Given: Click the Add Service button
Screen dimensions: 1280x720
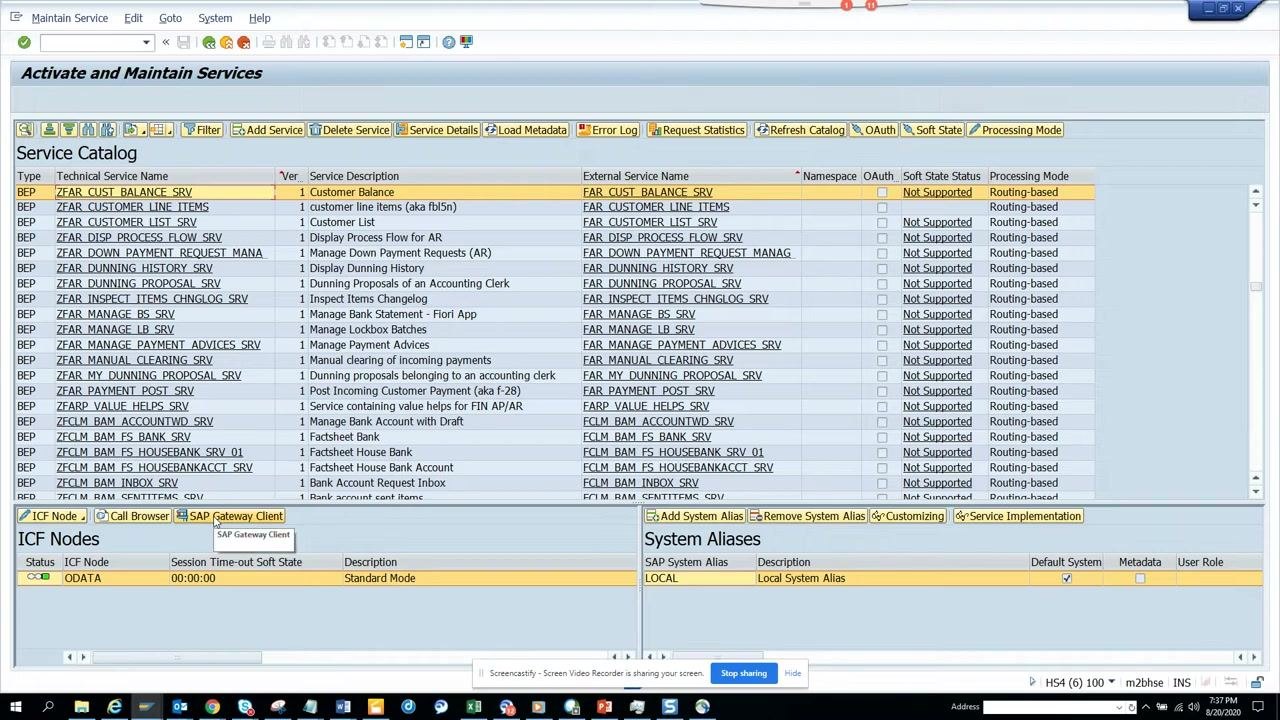Looking at the screenshot, I should pos(267,130).
